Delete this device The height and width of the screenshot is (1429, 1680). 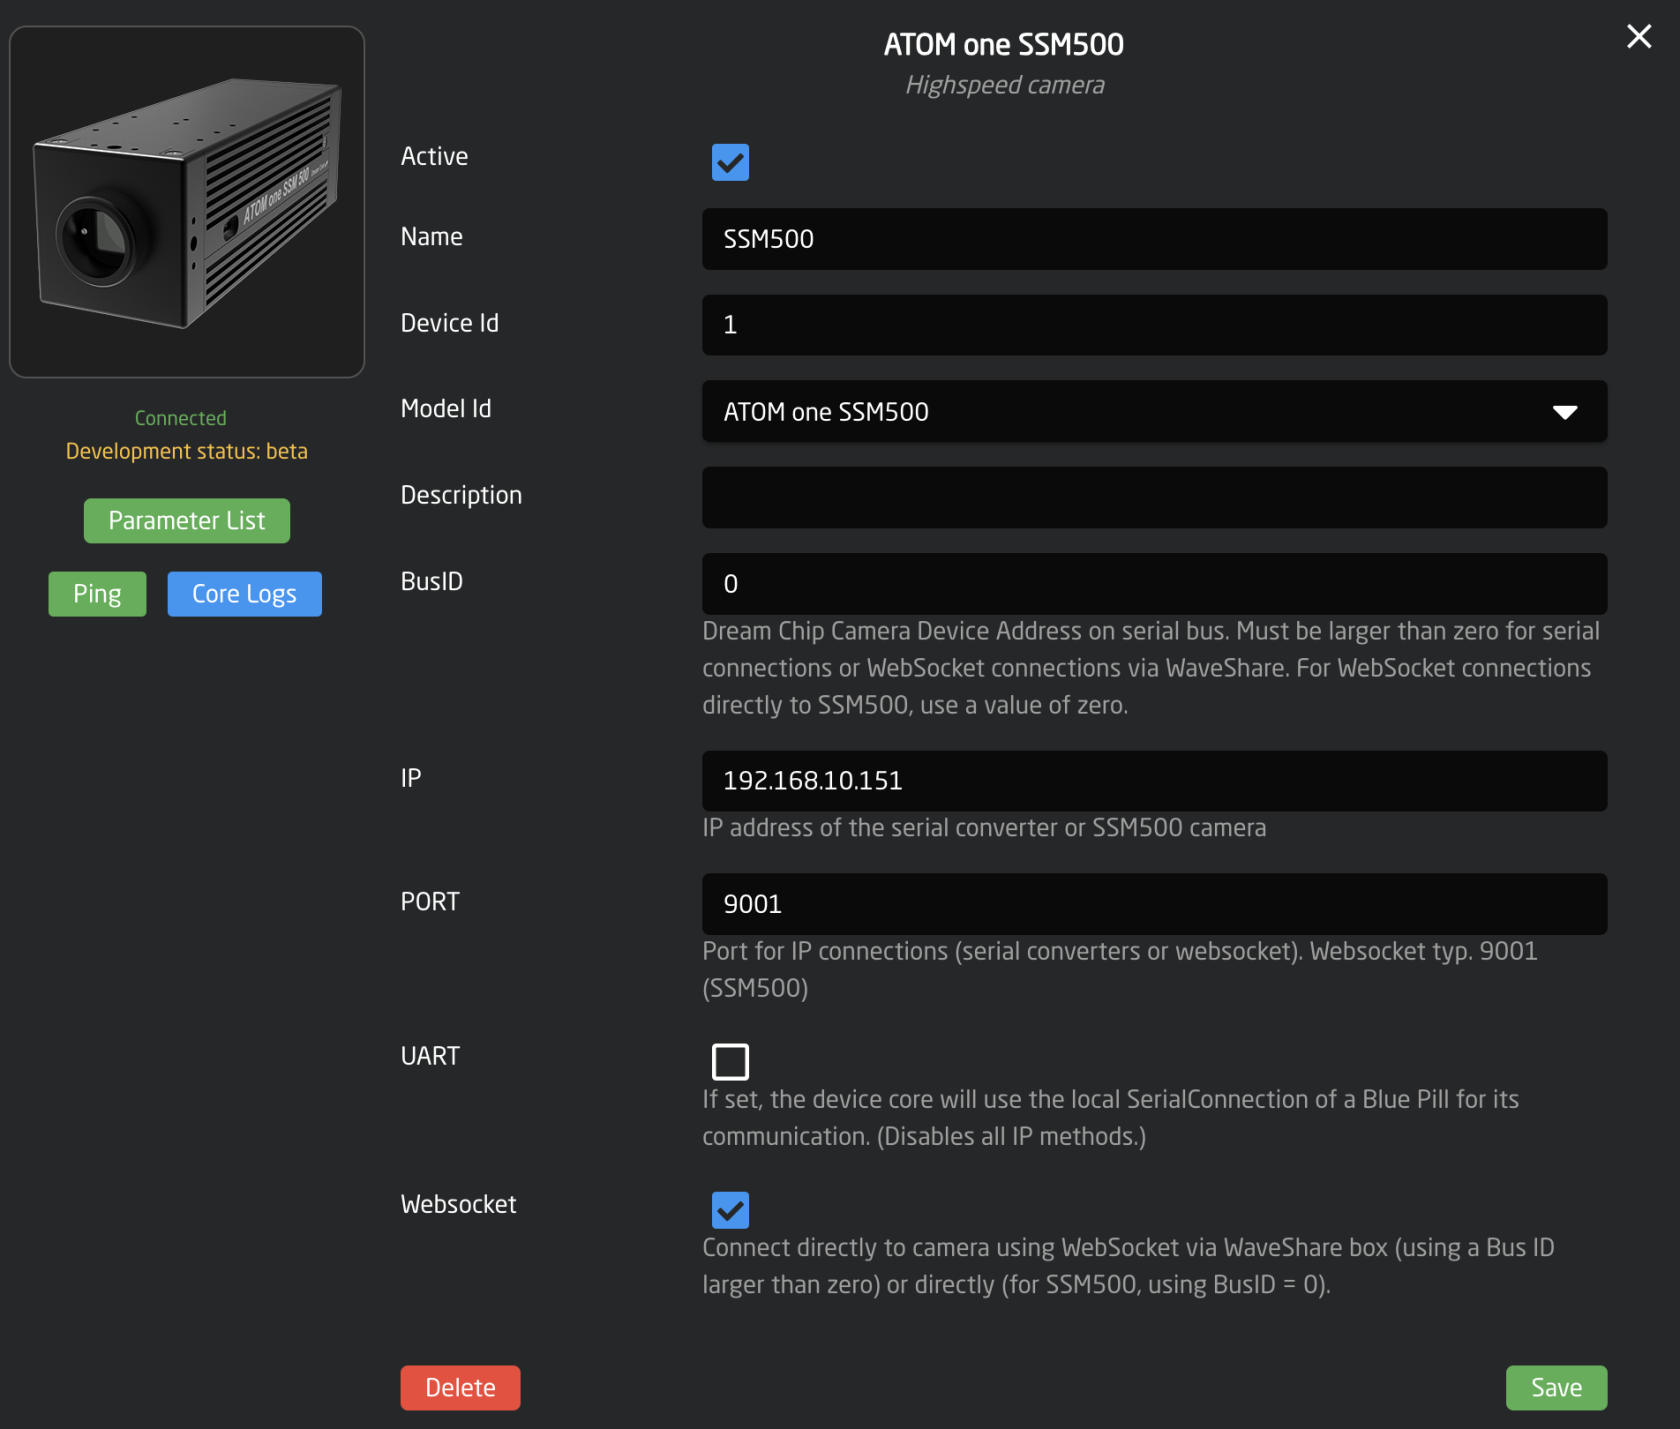click(460, 1388)
